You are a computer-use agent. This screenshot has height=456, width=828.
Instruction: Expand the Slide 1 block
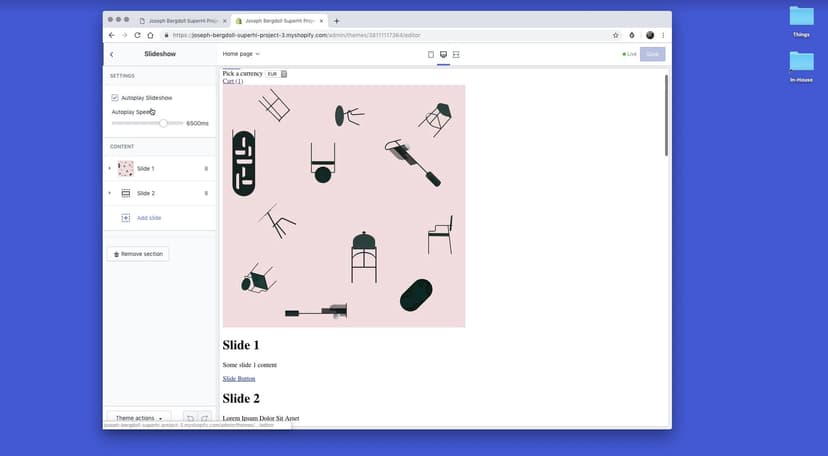pyautogui.click(x=110, y=169)
